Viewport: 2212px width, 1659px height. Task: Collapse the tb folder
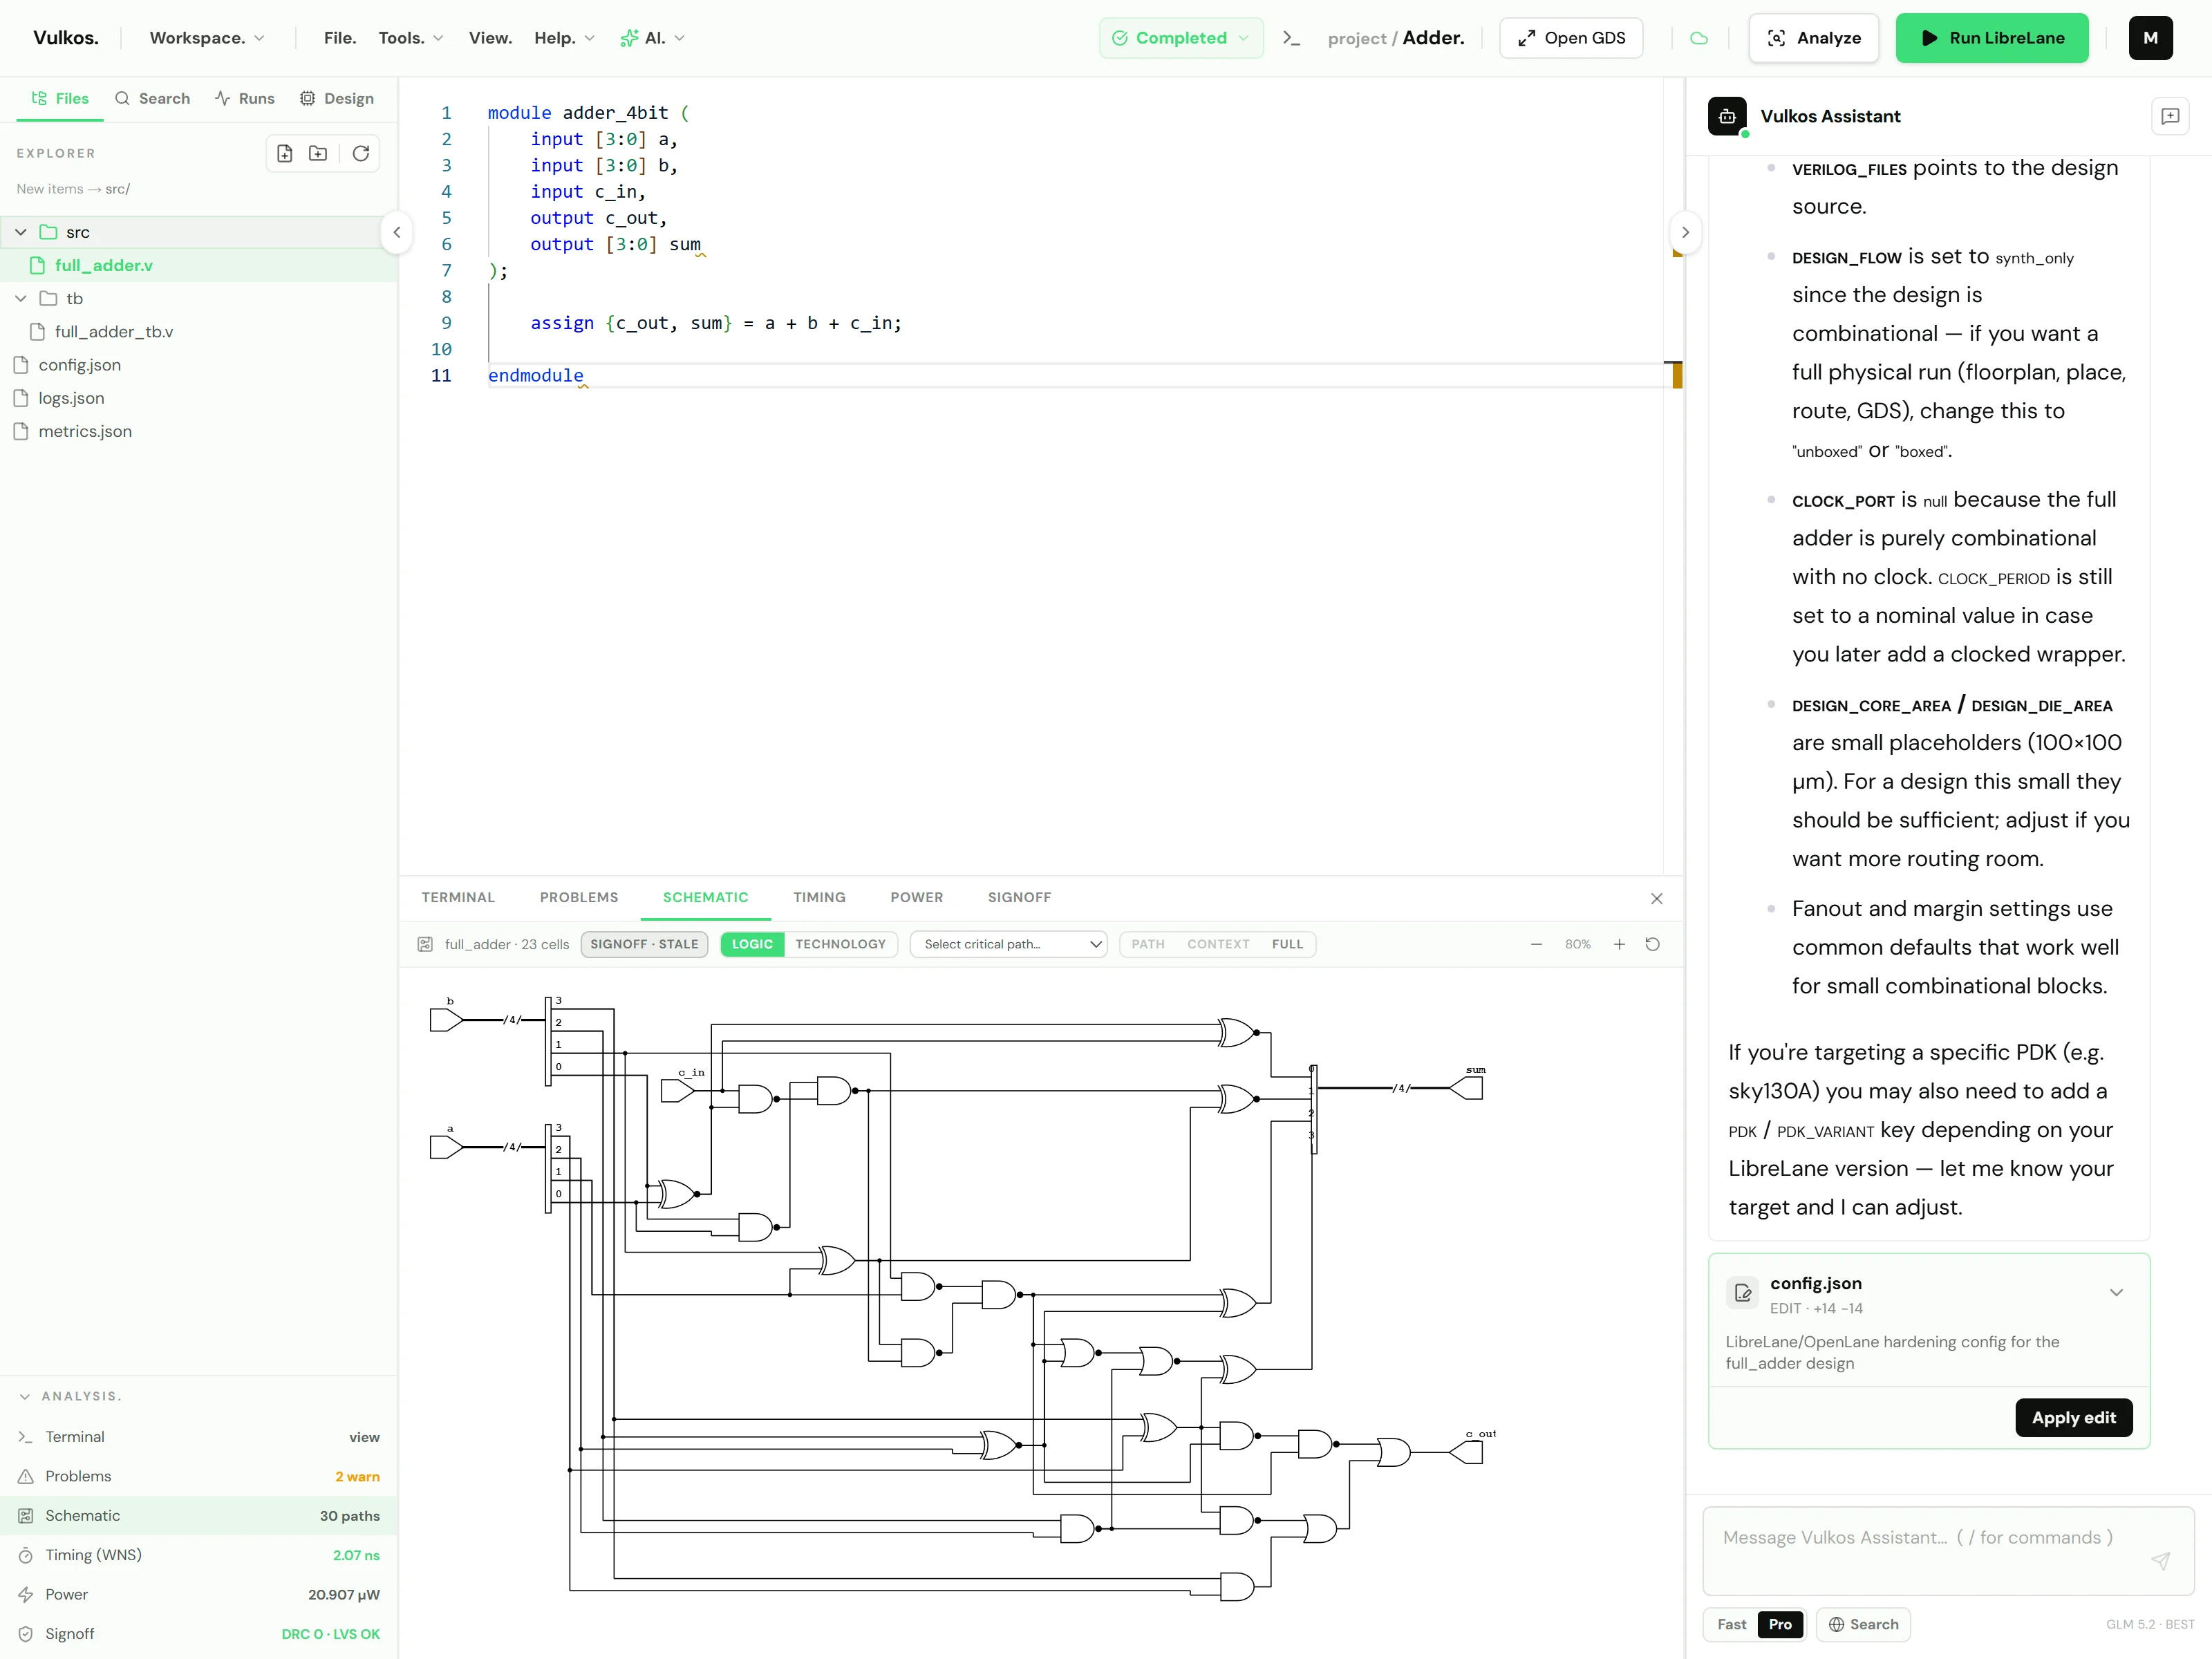21,298
